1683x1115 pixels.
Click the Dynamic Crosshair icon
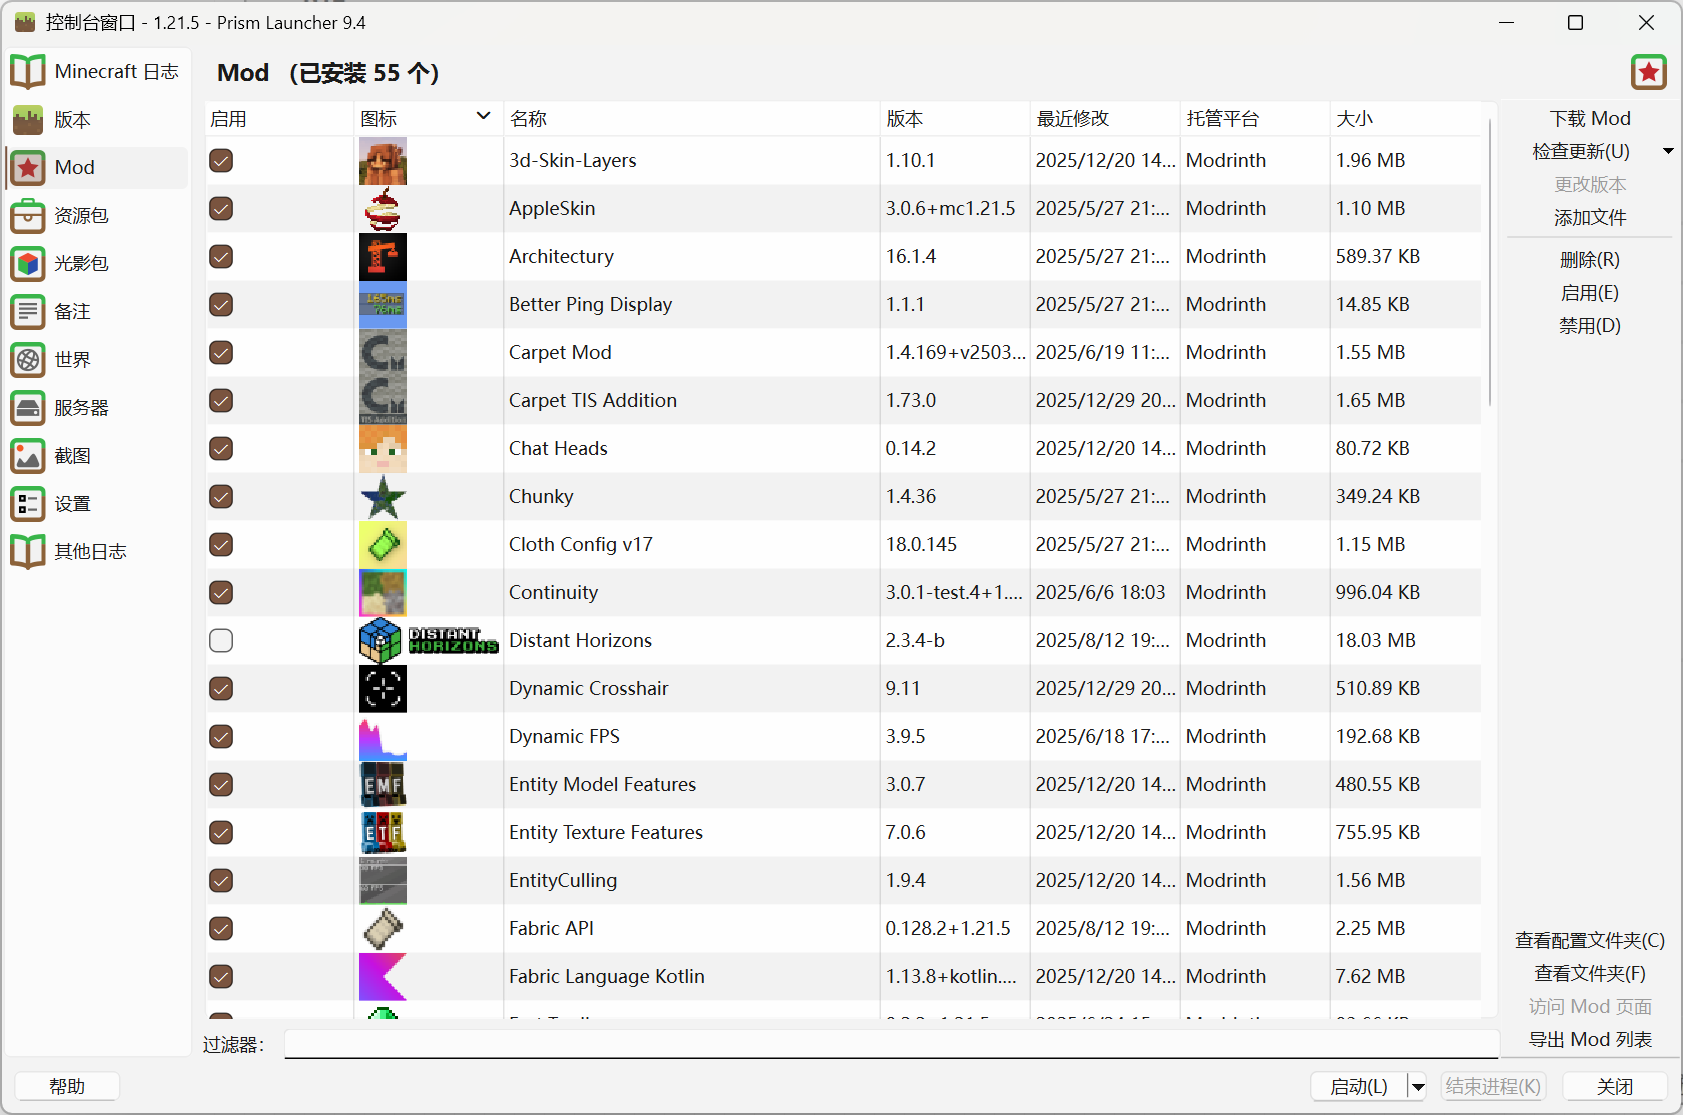[383, 689]
